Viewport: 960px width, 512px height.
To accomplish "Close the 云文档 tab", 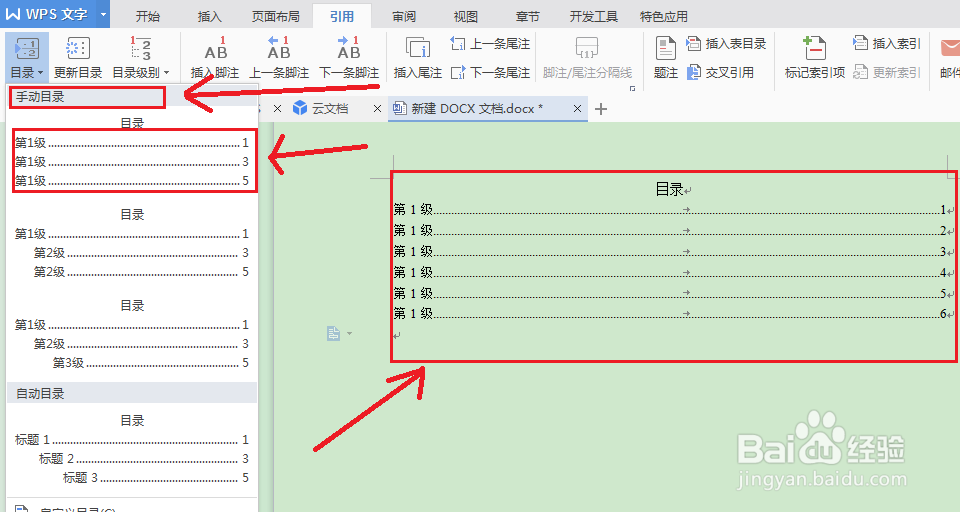I will pyautogui.click(x=377, y=108).
